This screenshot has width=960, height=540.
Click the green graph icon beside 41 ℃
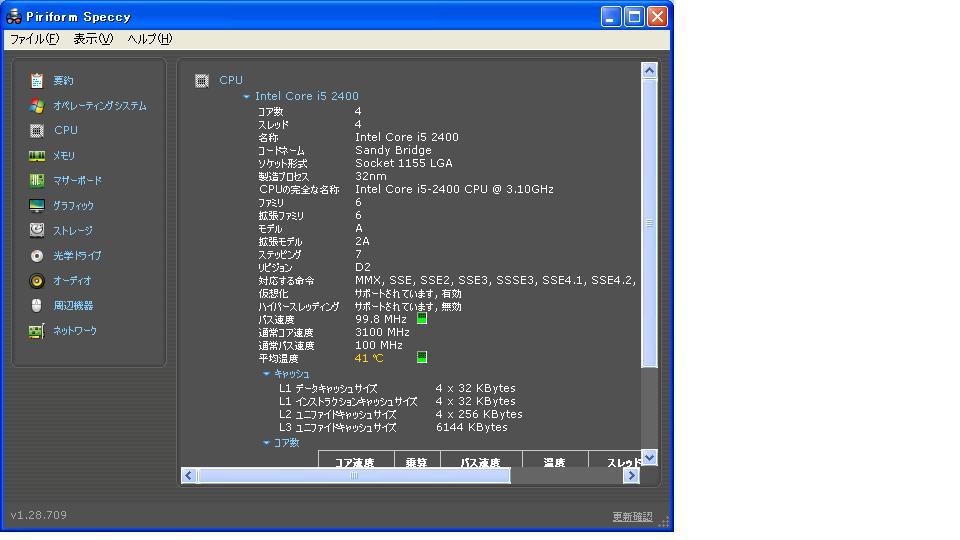[422, 357]
